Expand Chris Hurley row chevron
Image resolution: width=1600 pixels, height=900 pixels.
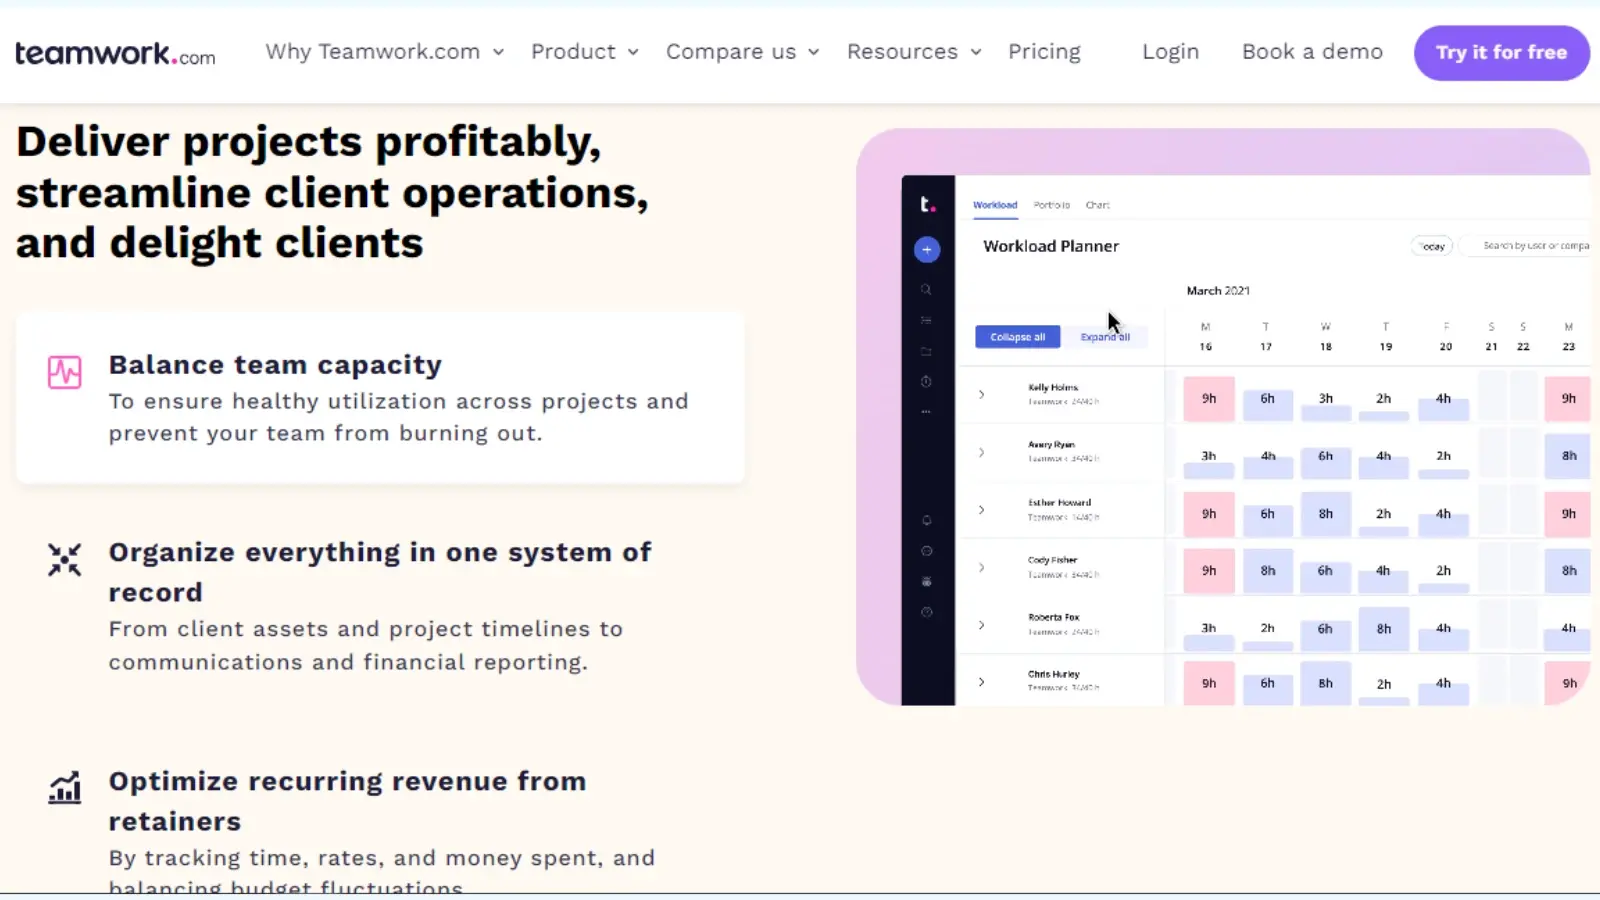981,682
